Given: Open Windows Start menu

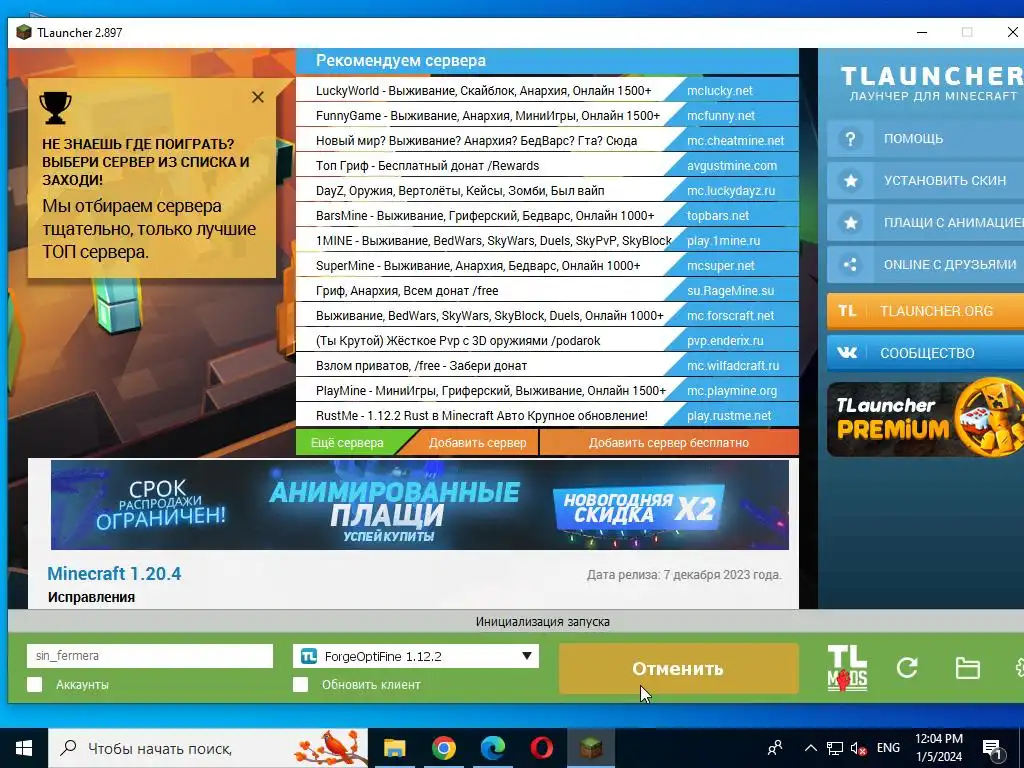Looking at the screenshot, I should click(x=24, y=748).
